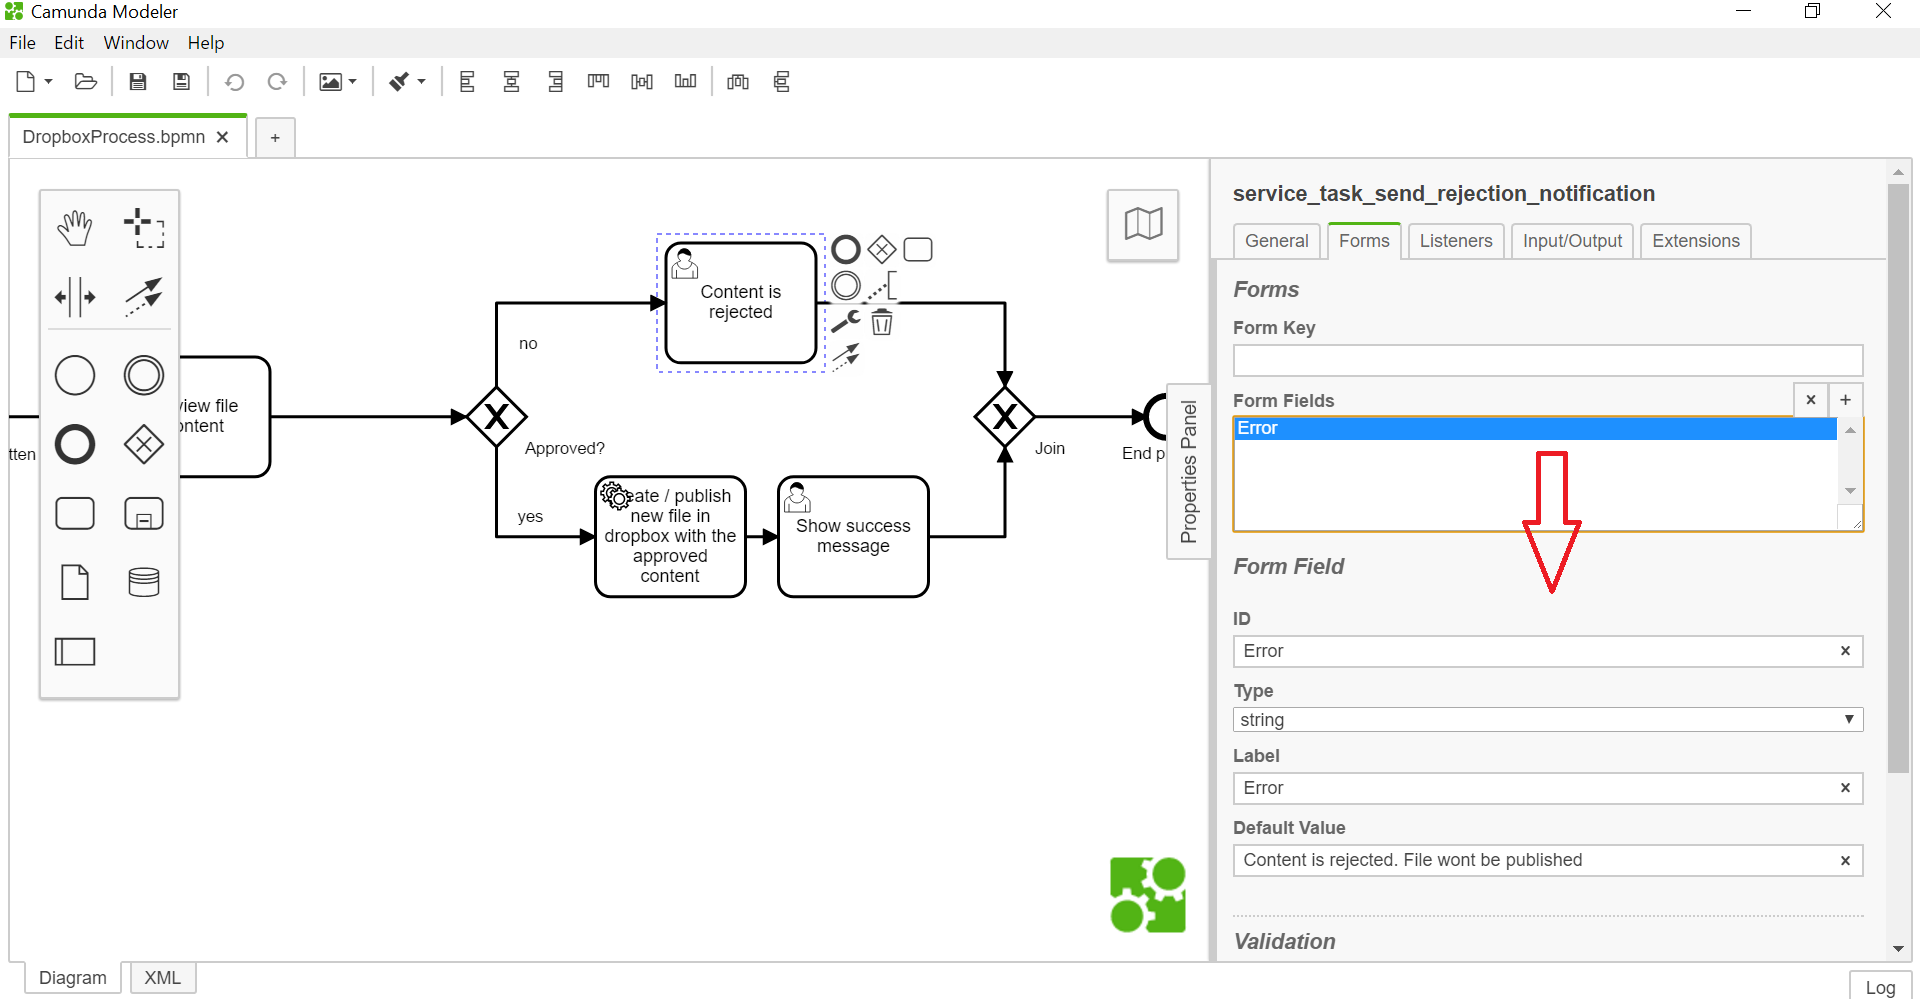Select the end event palette shape
Image resolution: width=1920 pixels, height=999 pixels.
[x=75, y=444]
